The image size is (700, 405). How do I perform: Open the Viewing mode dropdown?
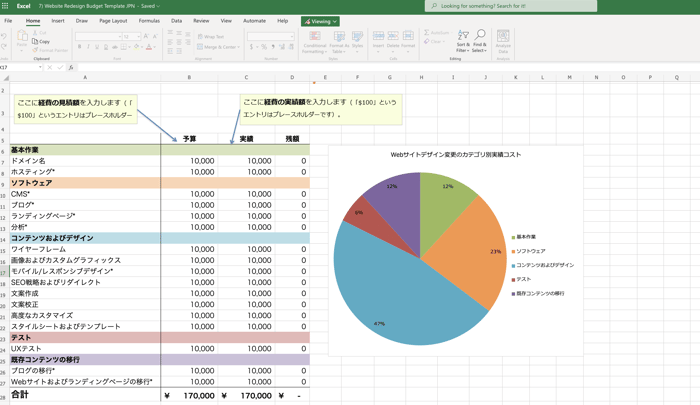pos(321,21)
